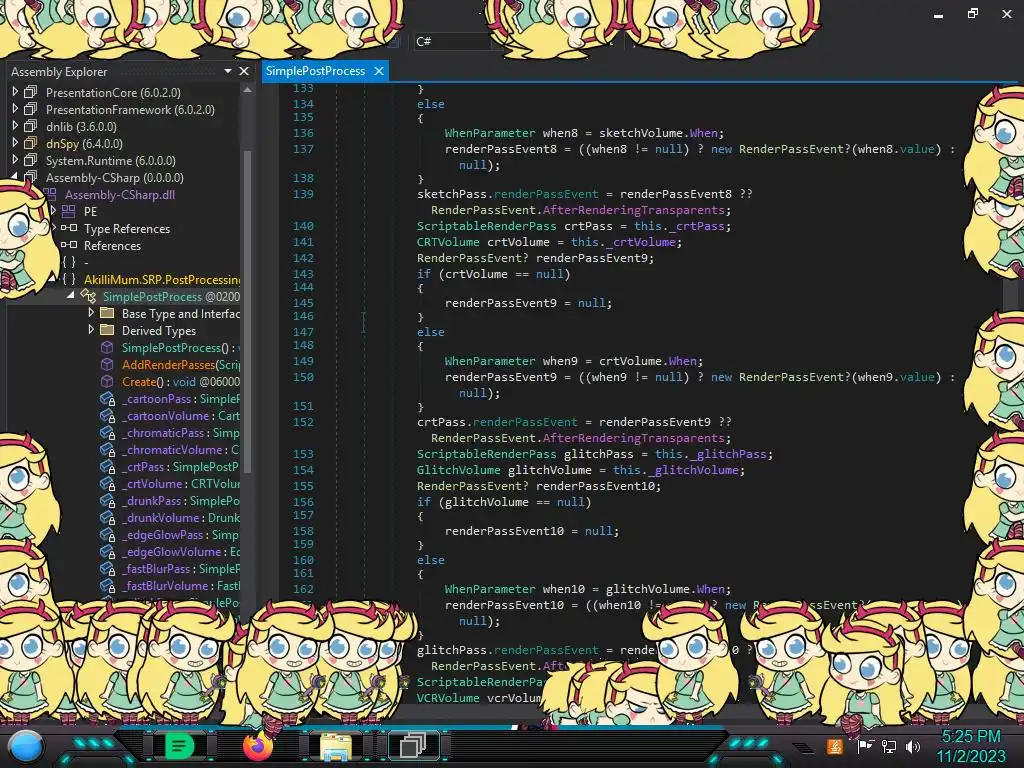Click the assembly icon beside PresentationFramework

point(31,109)
